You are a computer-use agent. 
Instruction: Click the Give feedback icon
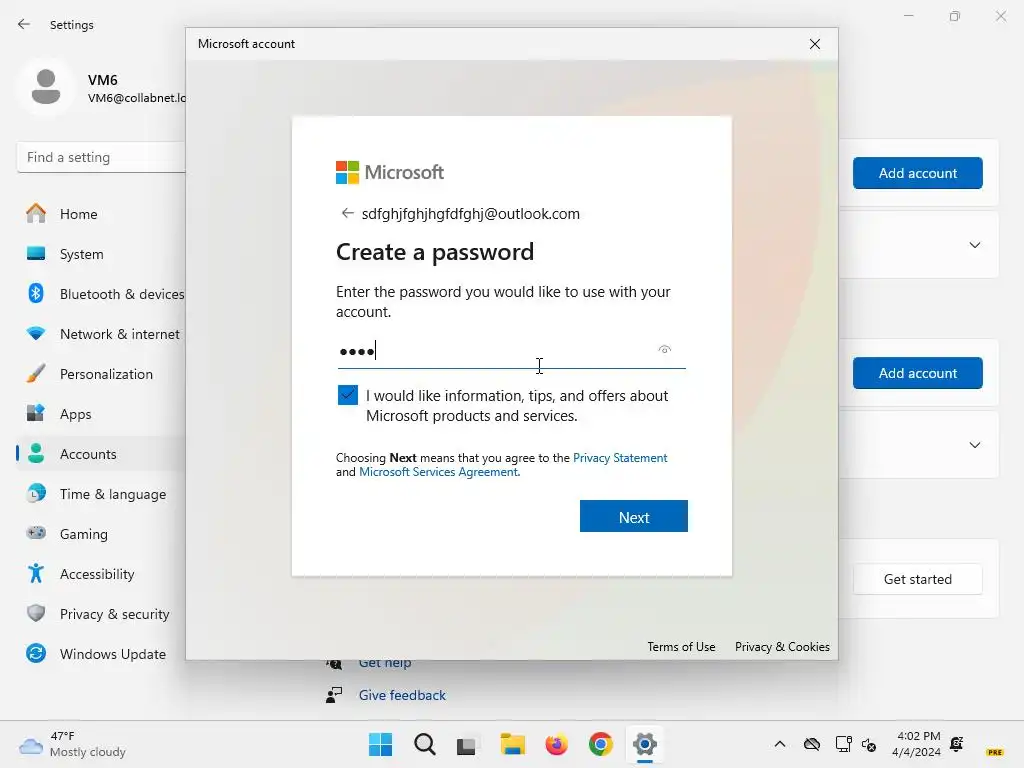pyautogui.click(x=334, y=695)
